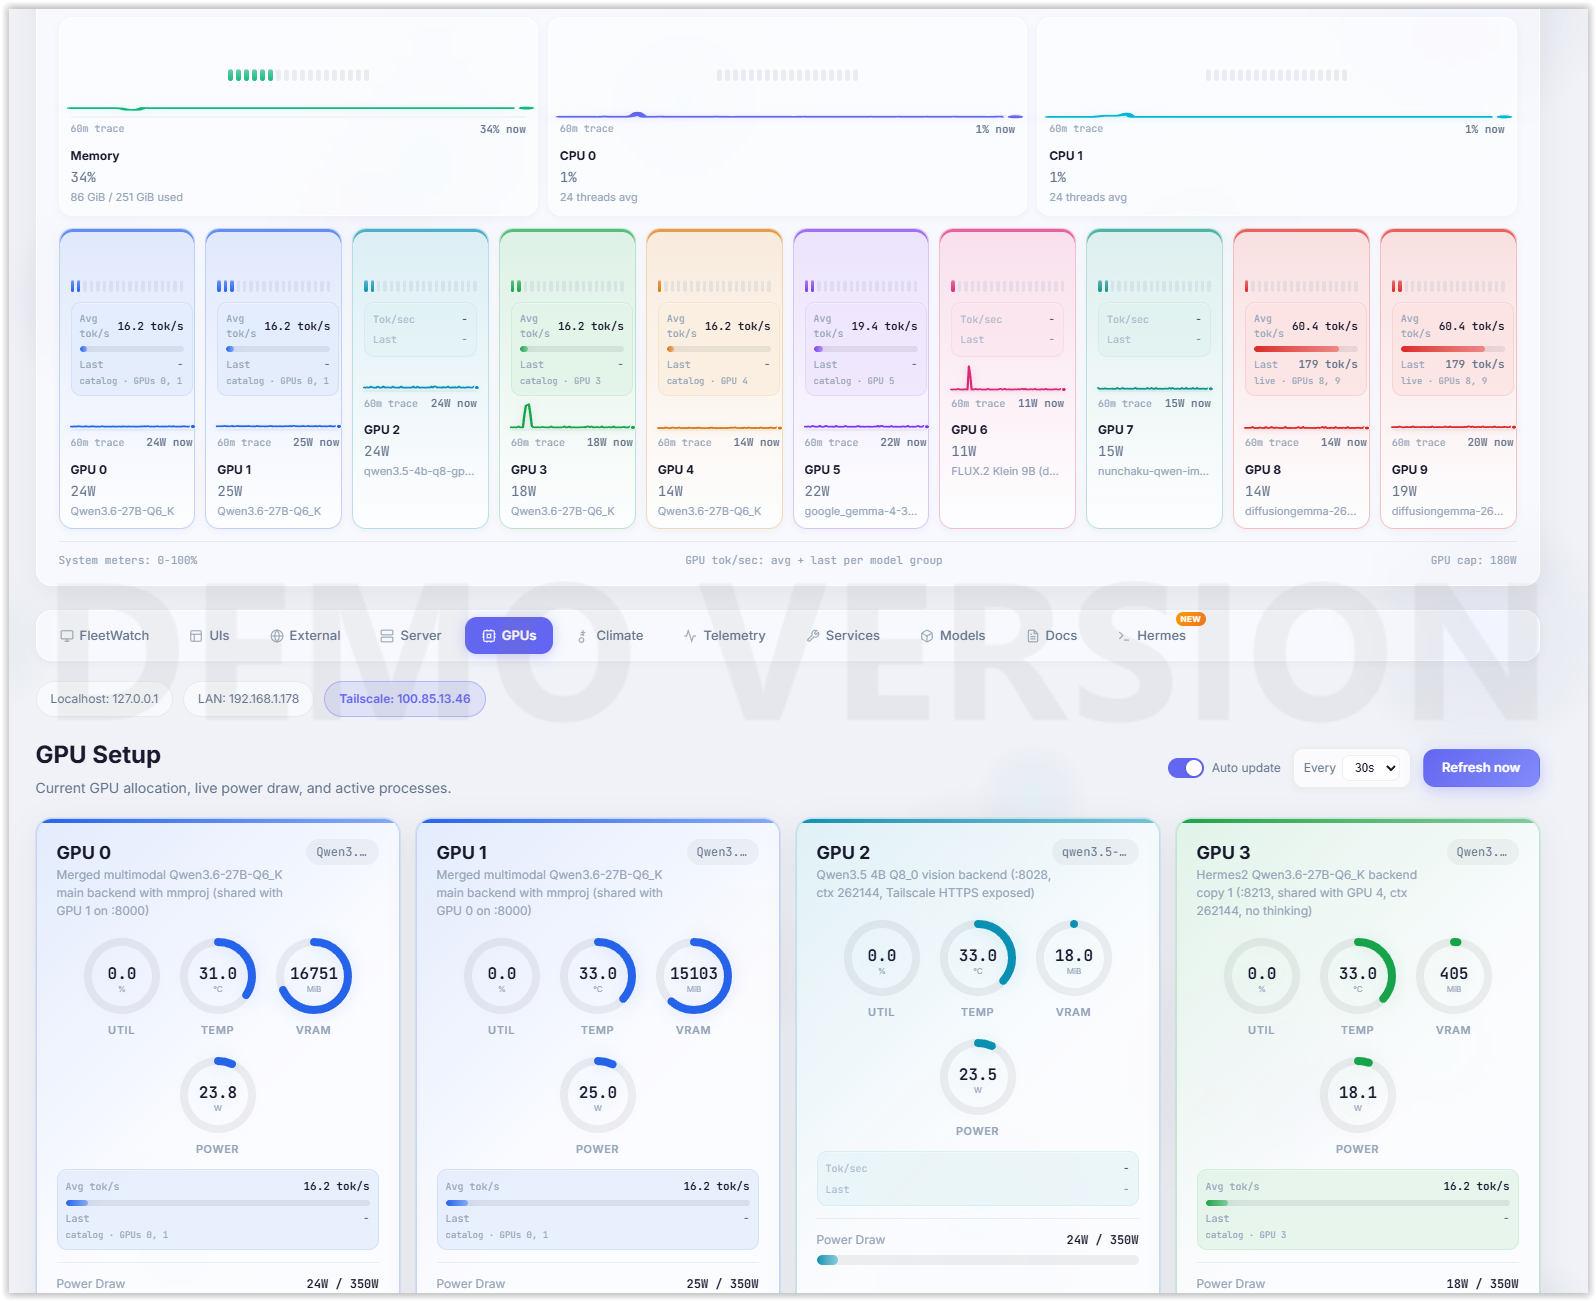1596x1301 pixels.
Task: Select the GPU 9 diffusiongemma mini card
Action: click(x=1448, y=378)
